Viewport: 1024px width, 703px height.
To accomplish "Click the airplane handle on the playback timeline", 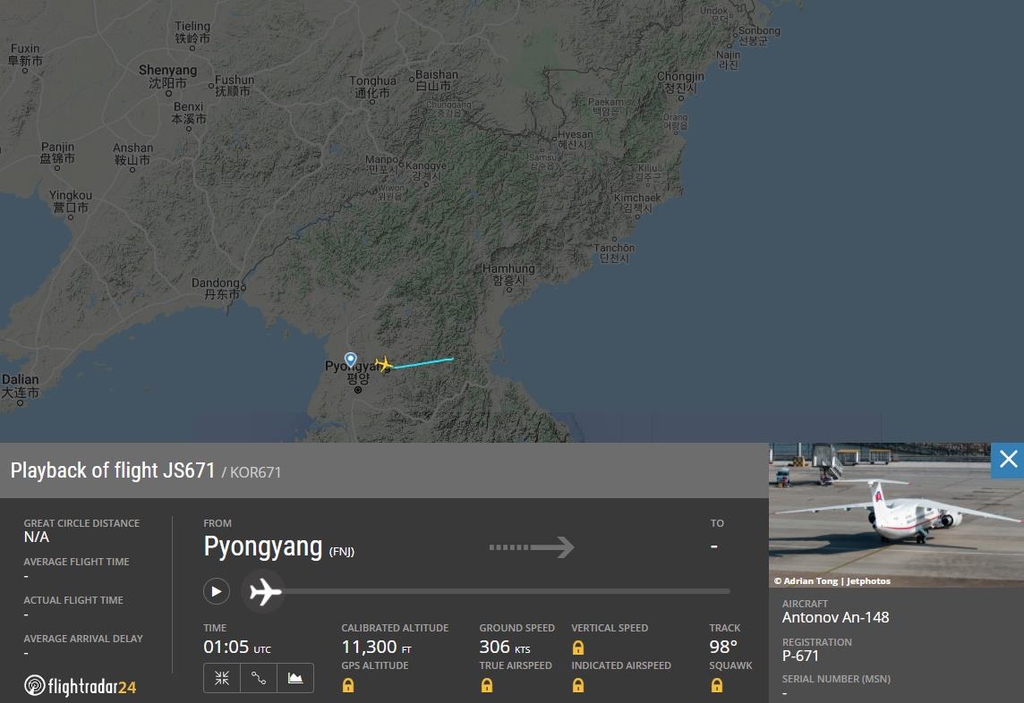I will (x=264, y=591).
